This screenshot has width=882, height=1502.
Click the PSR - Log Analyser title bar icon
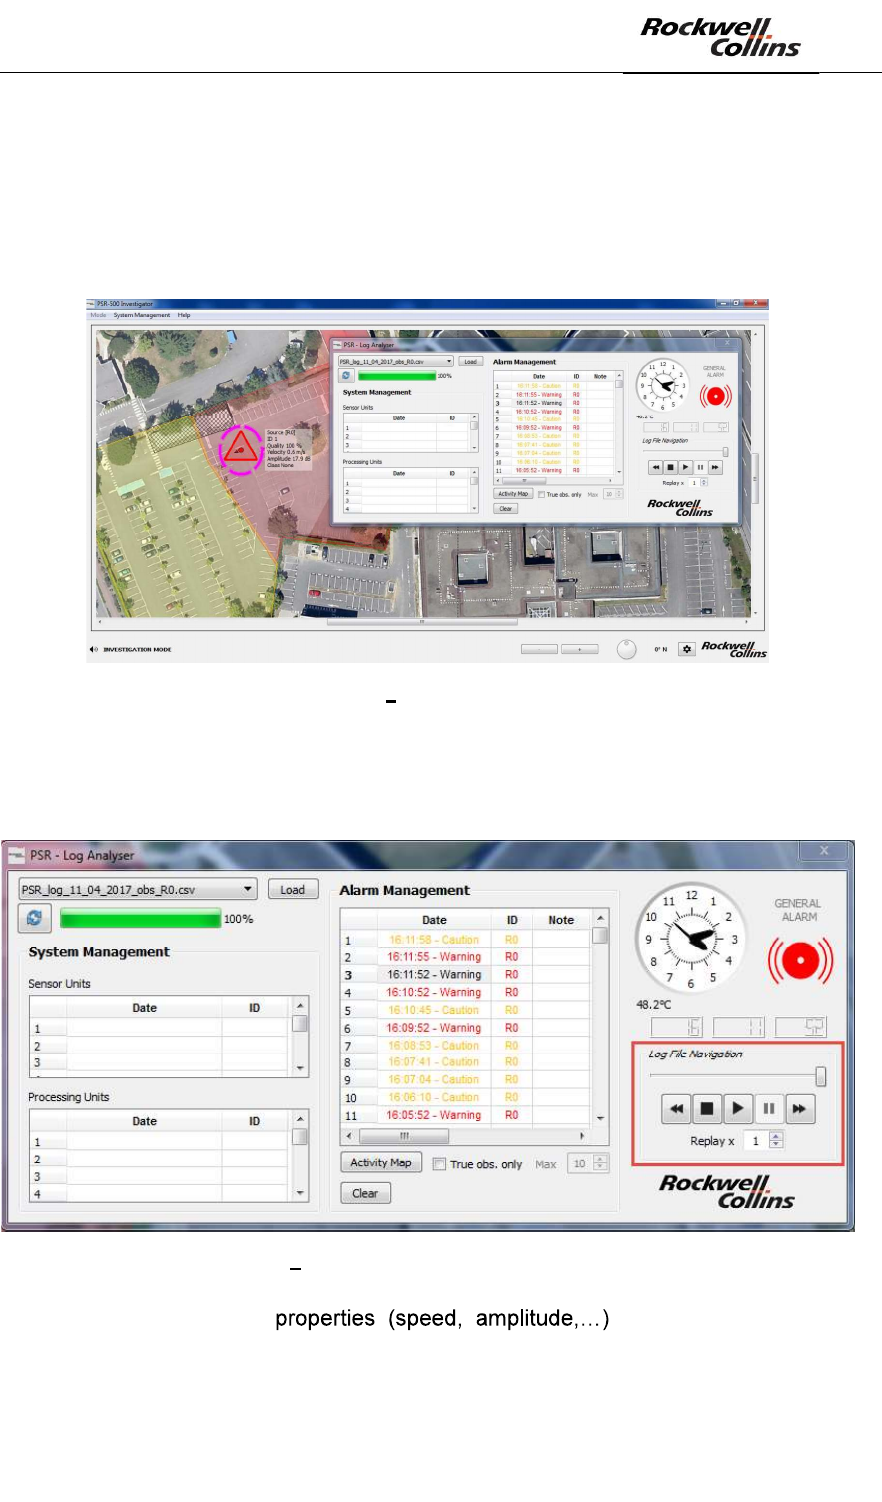(15, 855)
